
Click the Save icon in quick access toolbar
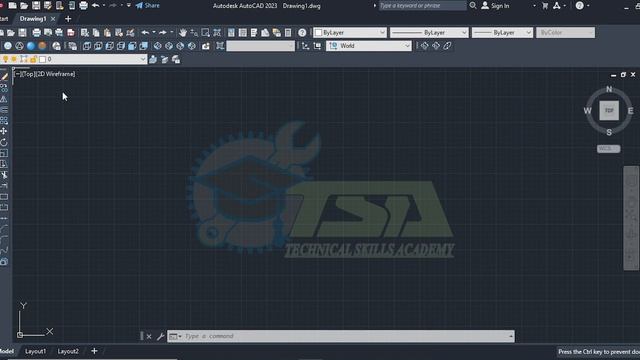pos(36,6)
